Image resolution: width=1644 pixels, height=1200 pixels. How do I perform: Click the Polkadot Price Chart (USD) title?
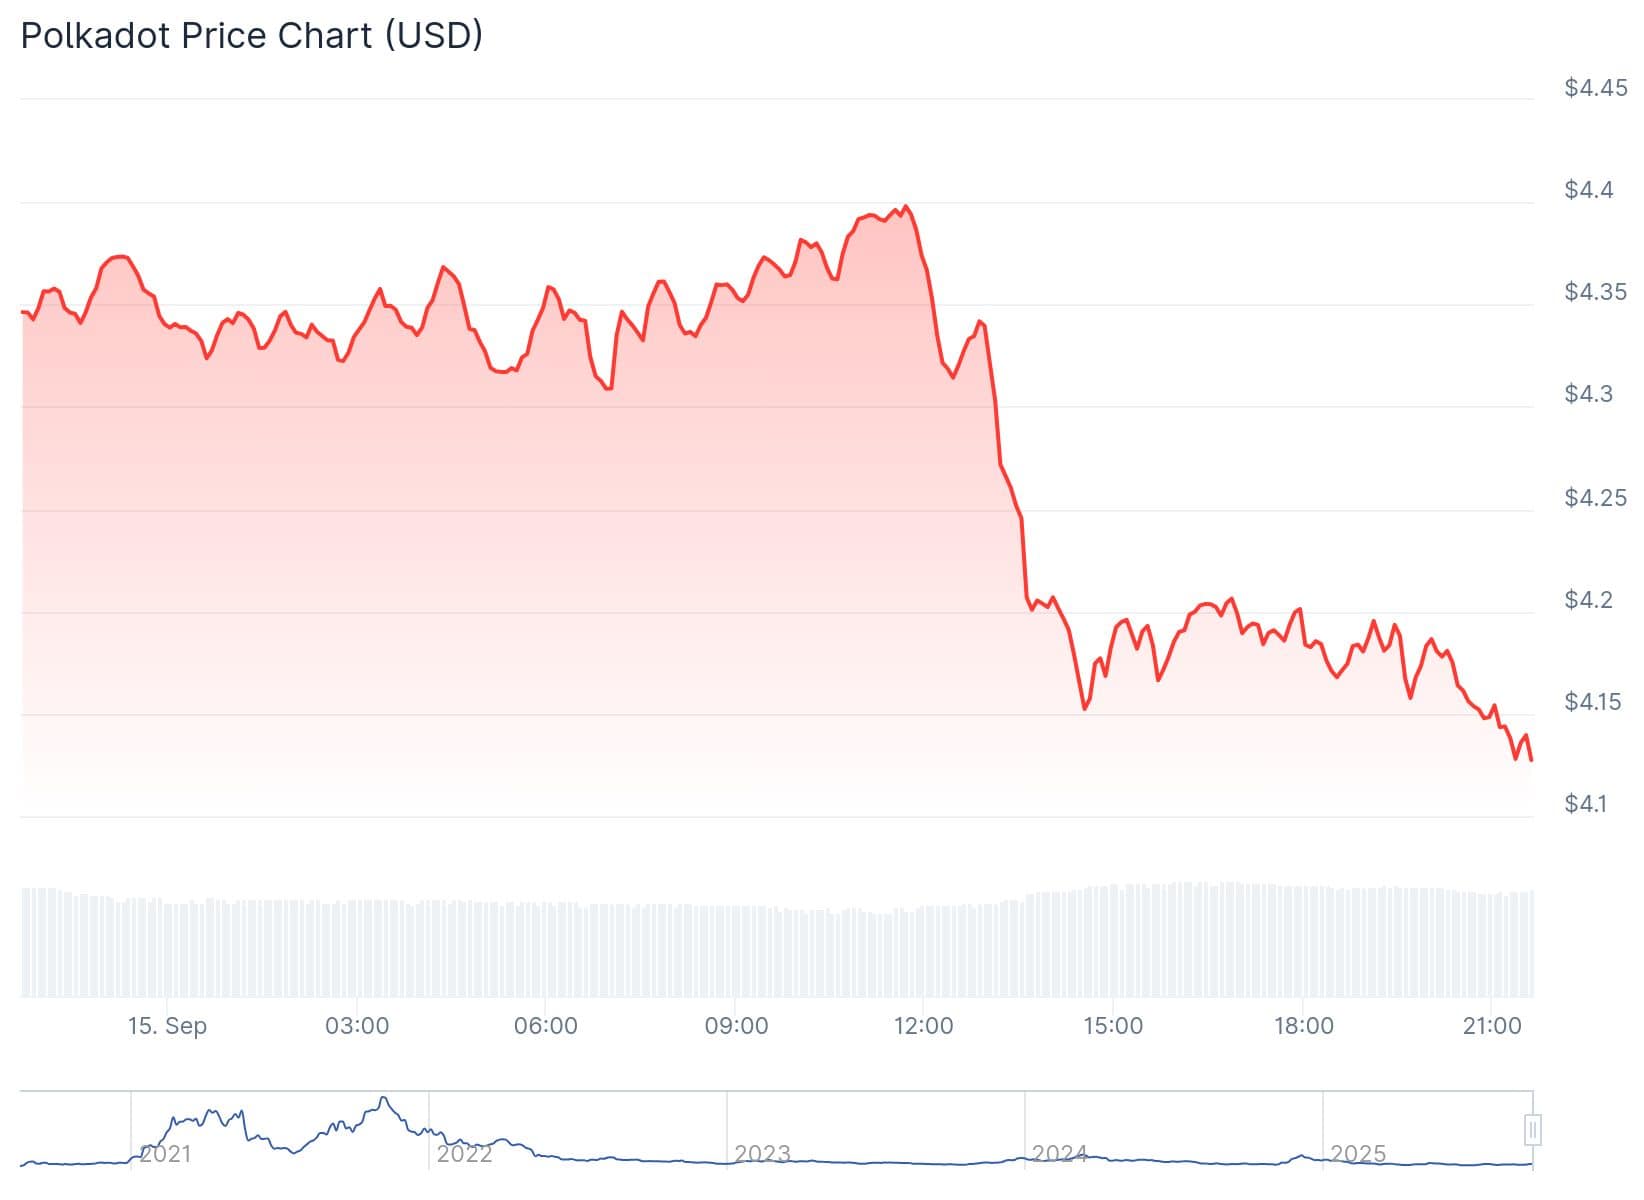(x=252, y=35)
